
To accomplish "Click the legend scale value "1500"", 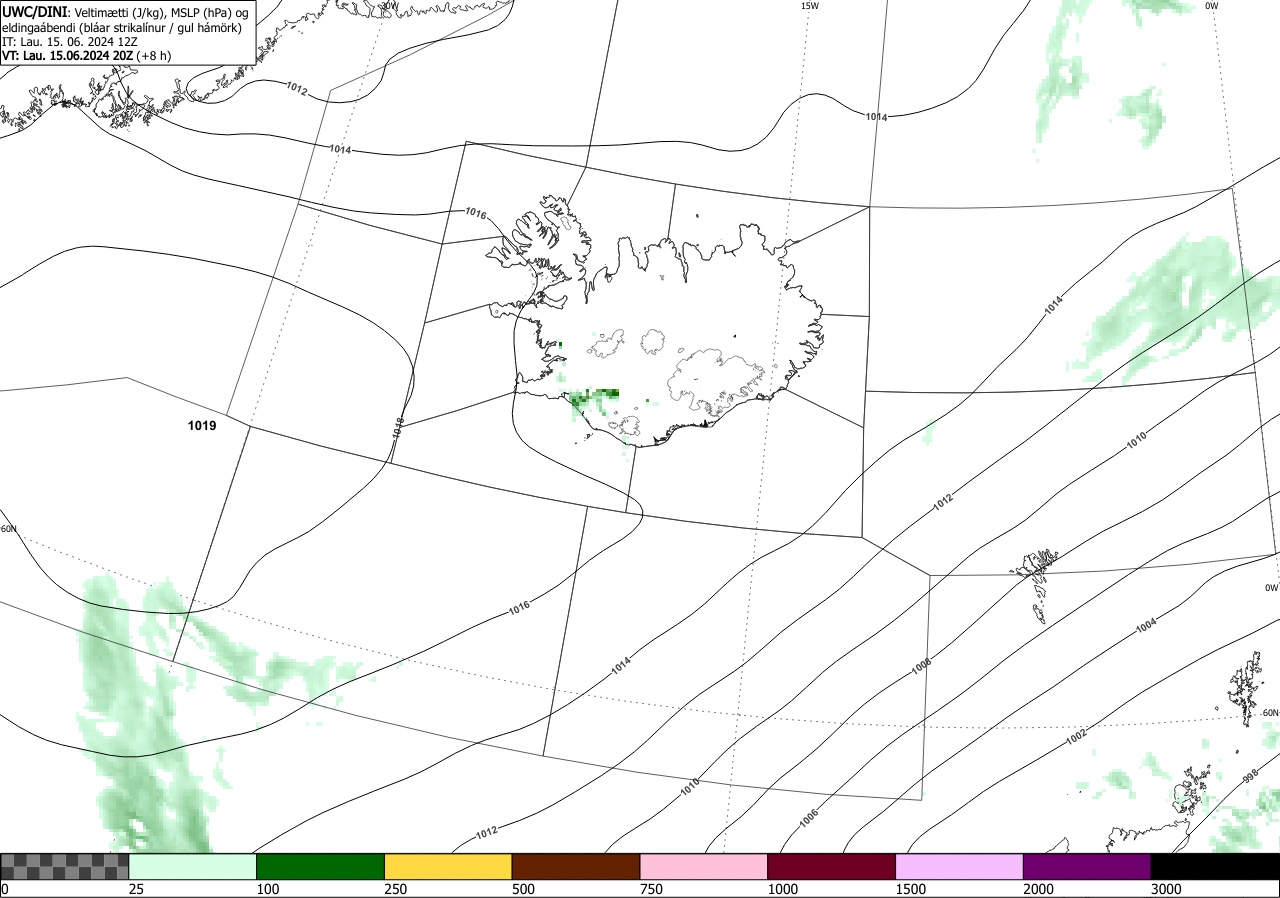I will click(910, 889).
